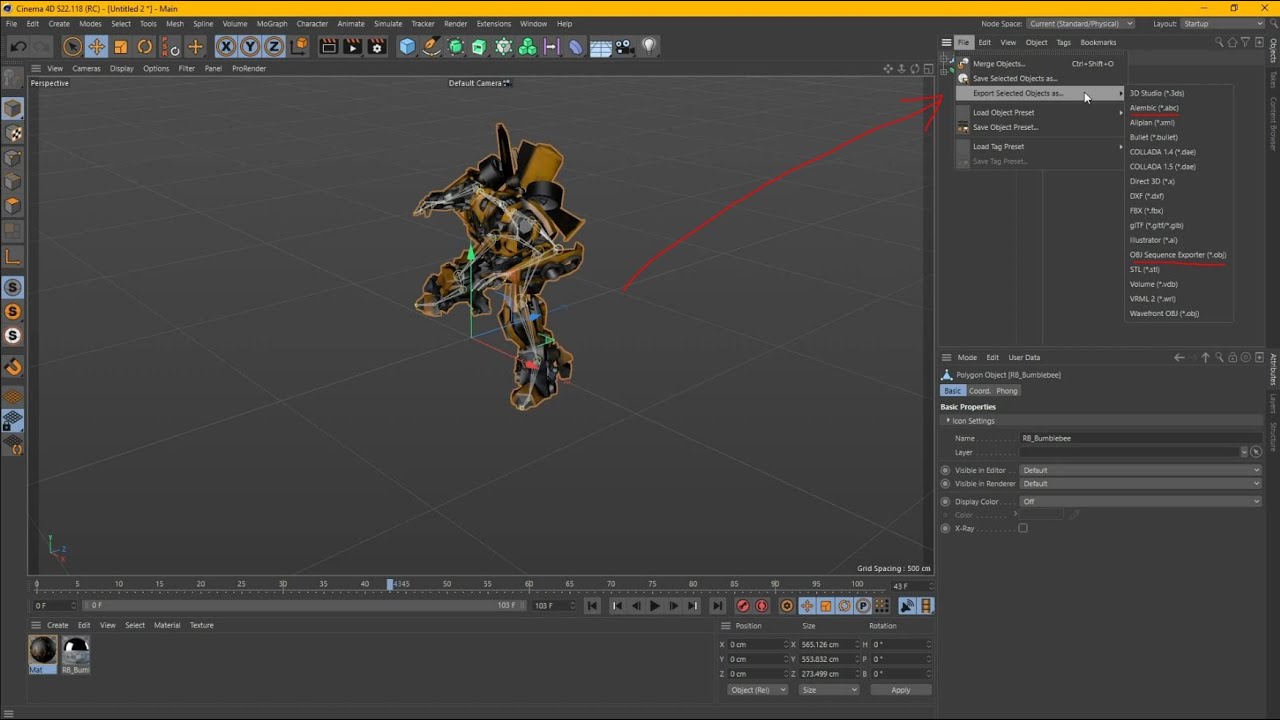The width and height of the screenshot is (1280, 720).
Task: Toggle the Z-axis lock
Action: tap(274, 46)
